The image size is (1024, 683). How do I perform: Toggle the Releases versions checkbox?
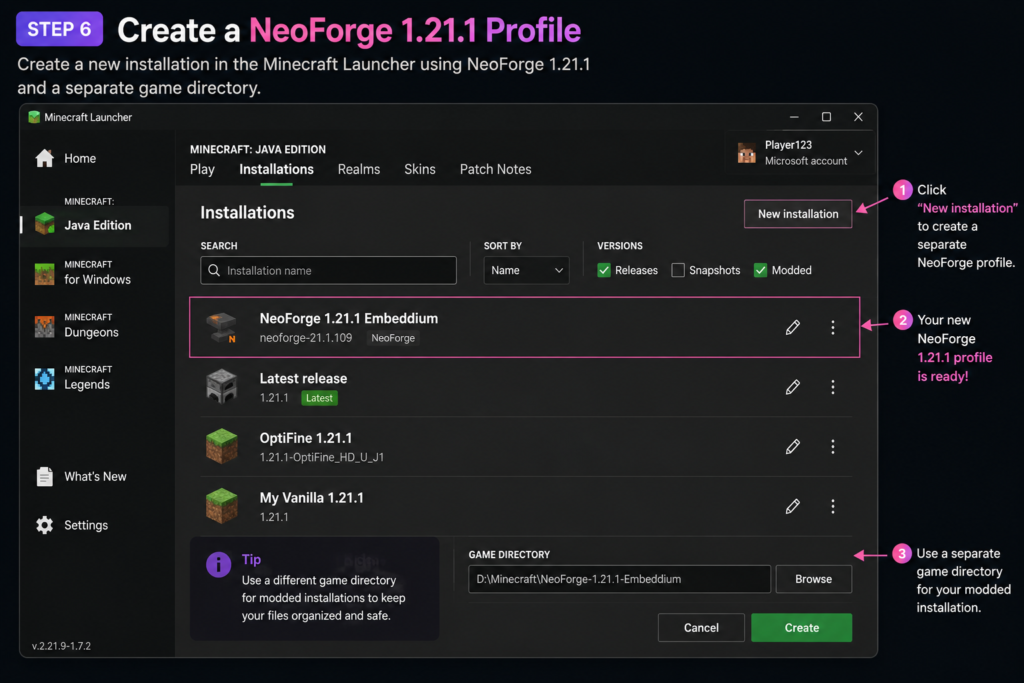604,270
